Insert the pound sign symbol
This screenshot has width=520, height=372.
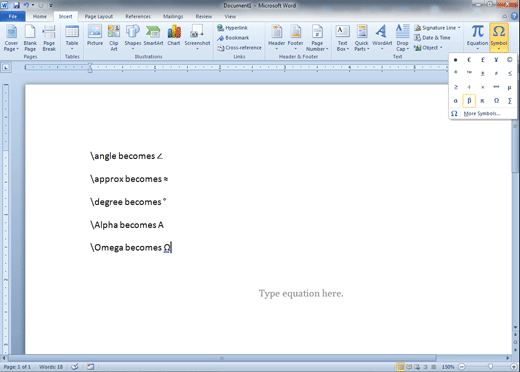pos(483,60)
